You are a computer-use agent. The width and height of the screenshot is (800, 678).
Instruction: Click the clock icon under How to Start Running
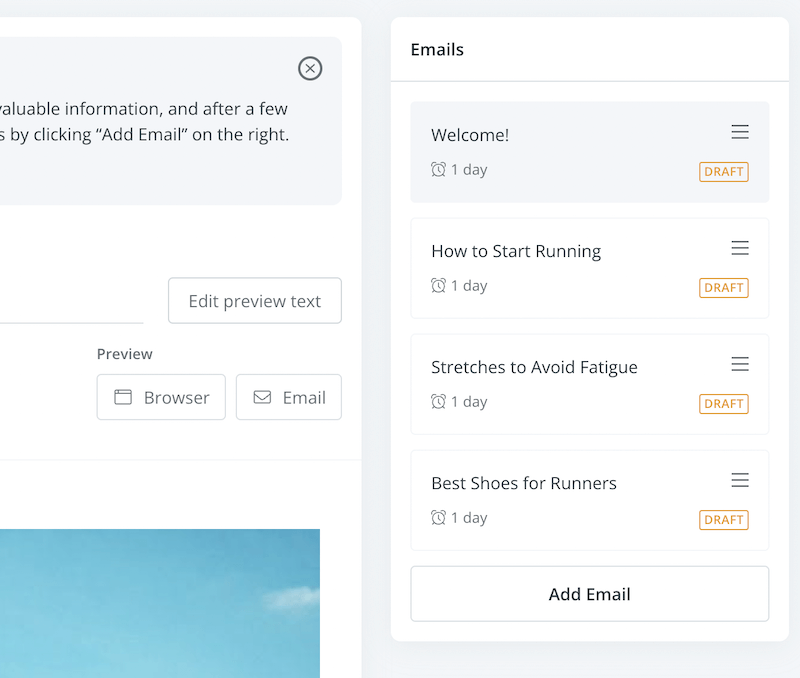438,286
